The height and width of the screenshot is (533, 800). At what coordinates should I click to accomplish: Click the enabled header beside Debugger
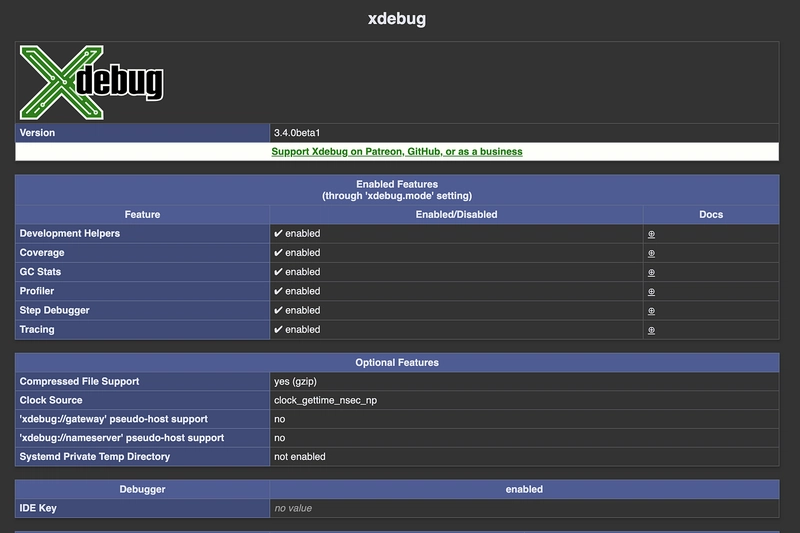pos(524,490)
